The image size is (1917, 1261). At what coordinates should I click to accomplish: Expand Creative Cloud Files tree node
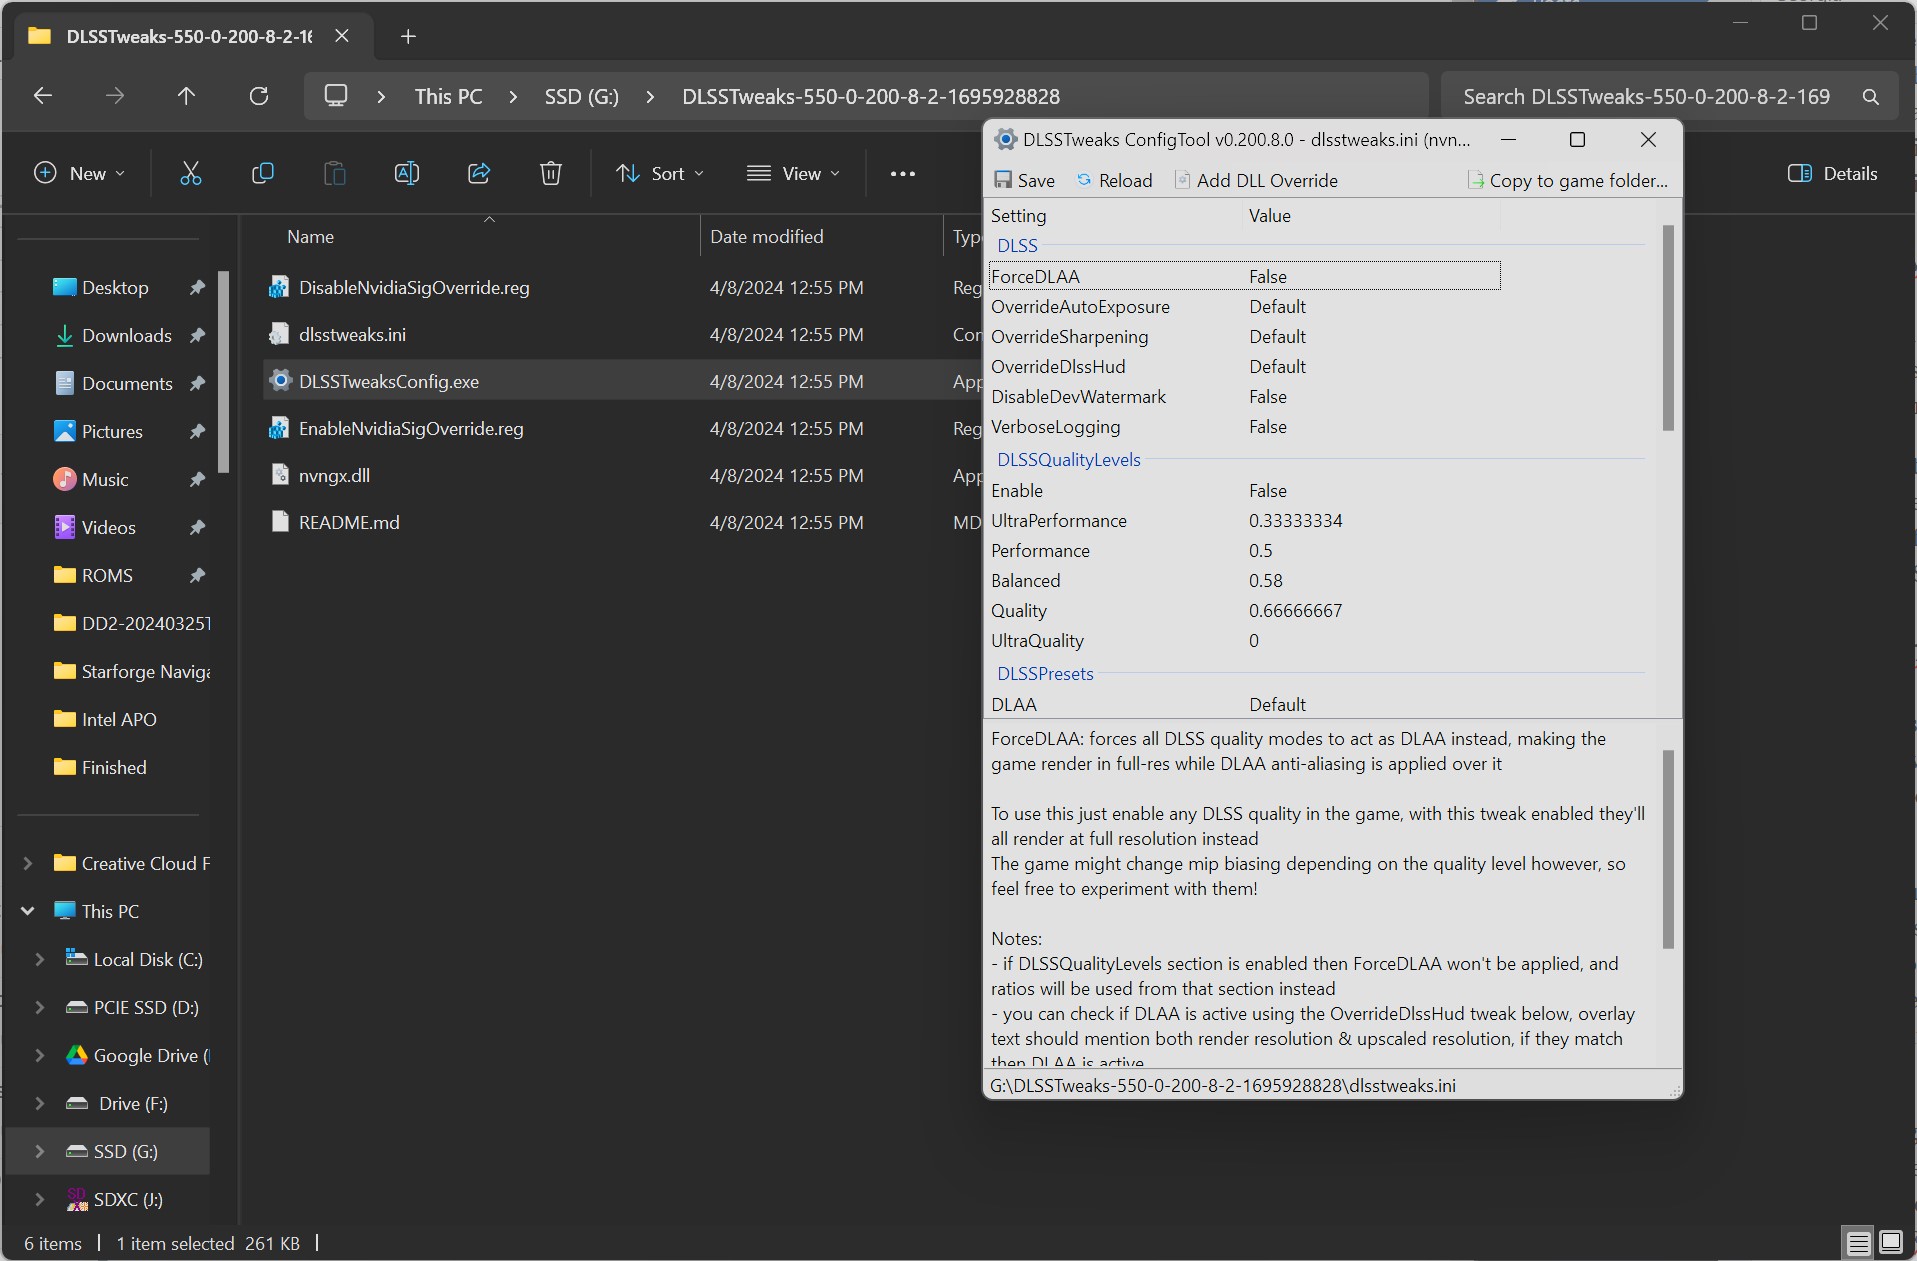point(28,863)
